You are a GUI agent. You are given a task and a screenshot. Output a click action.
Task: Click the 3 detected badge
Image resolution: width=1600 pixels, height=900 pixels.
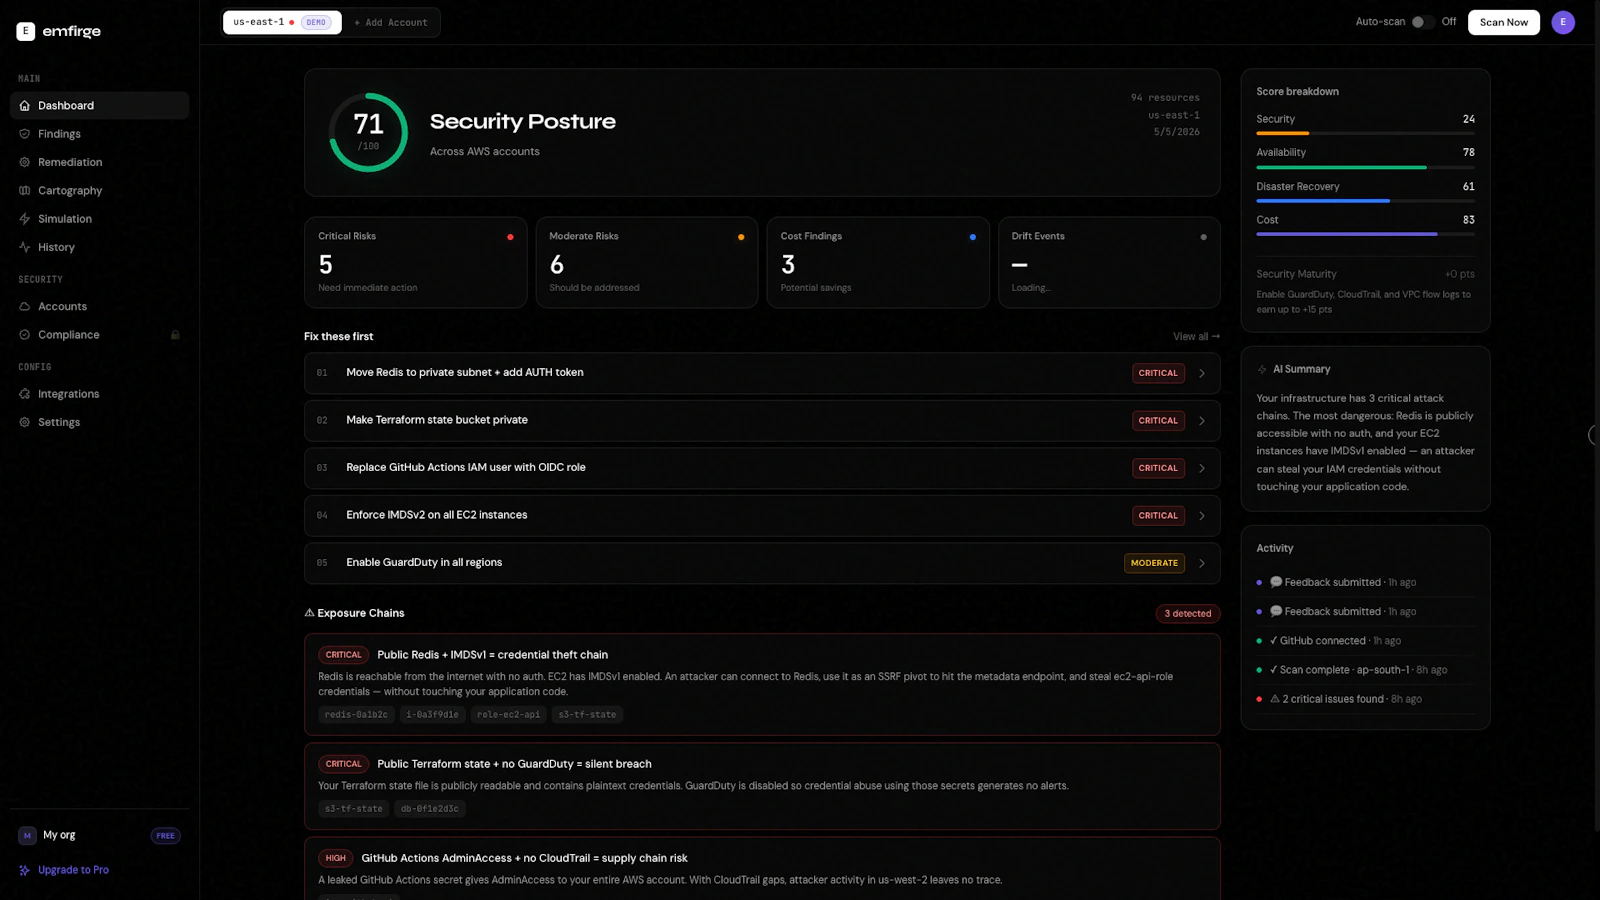[1188, 614]
